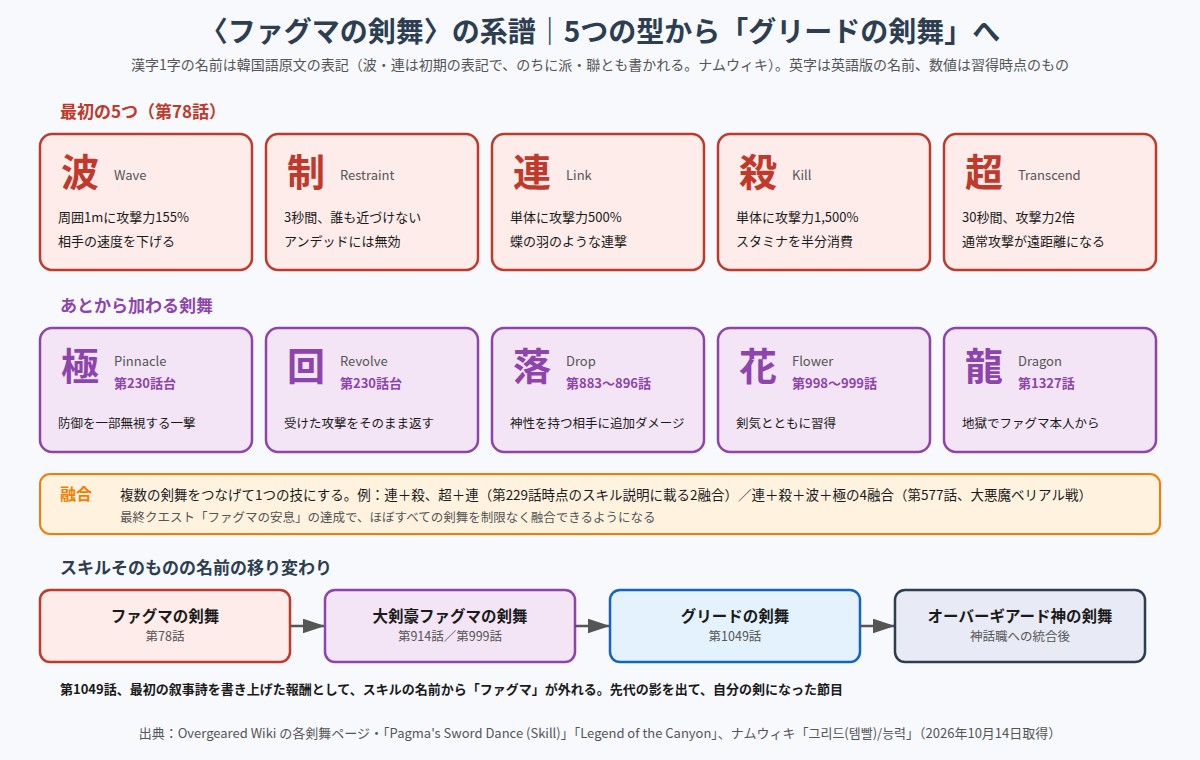The image size is (1200, 760).
Task: Click the English label Transcend
Action: coord(1049,175)
